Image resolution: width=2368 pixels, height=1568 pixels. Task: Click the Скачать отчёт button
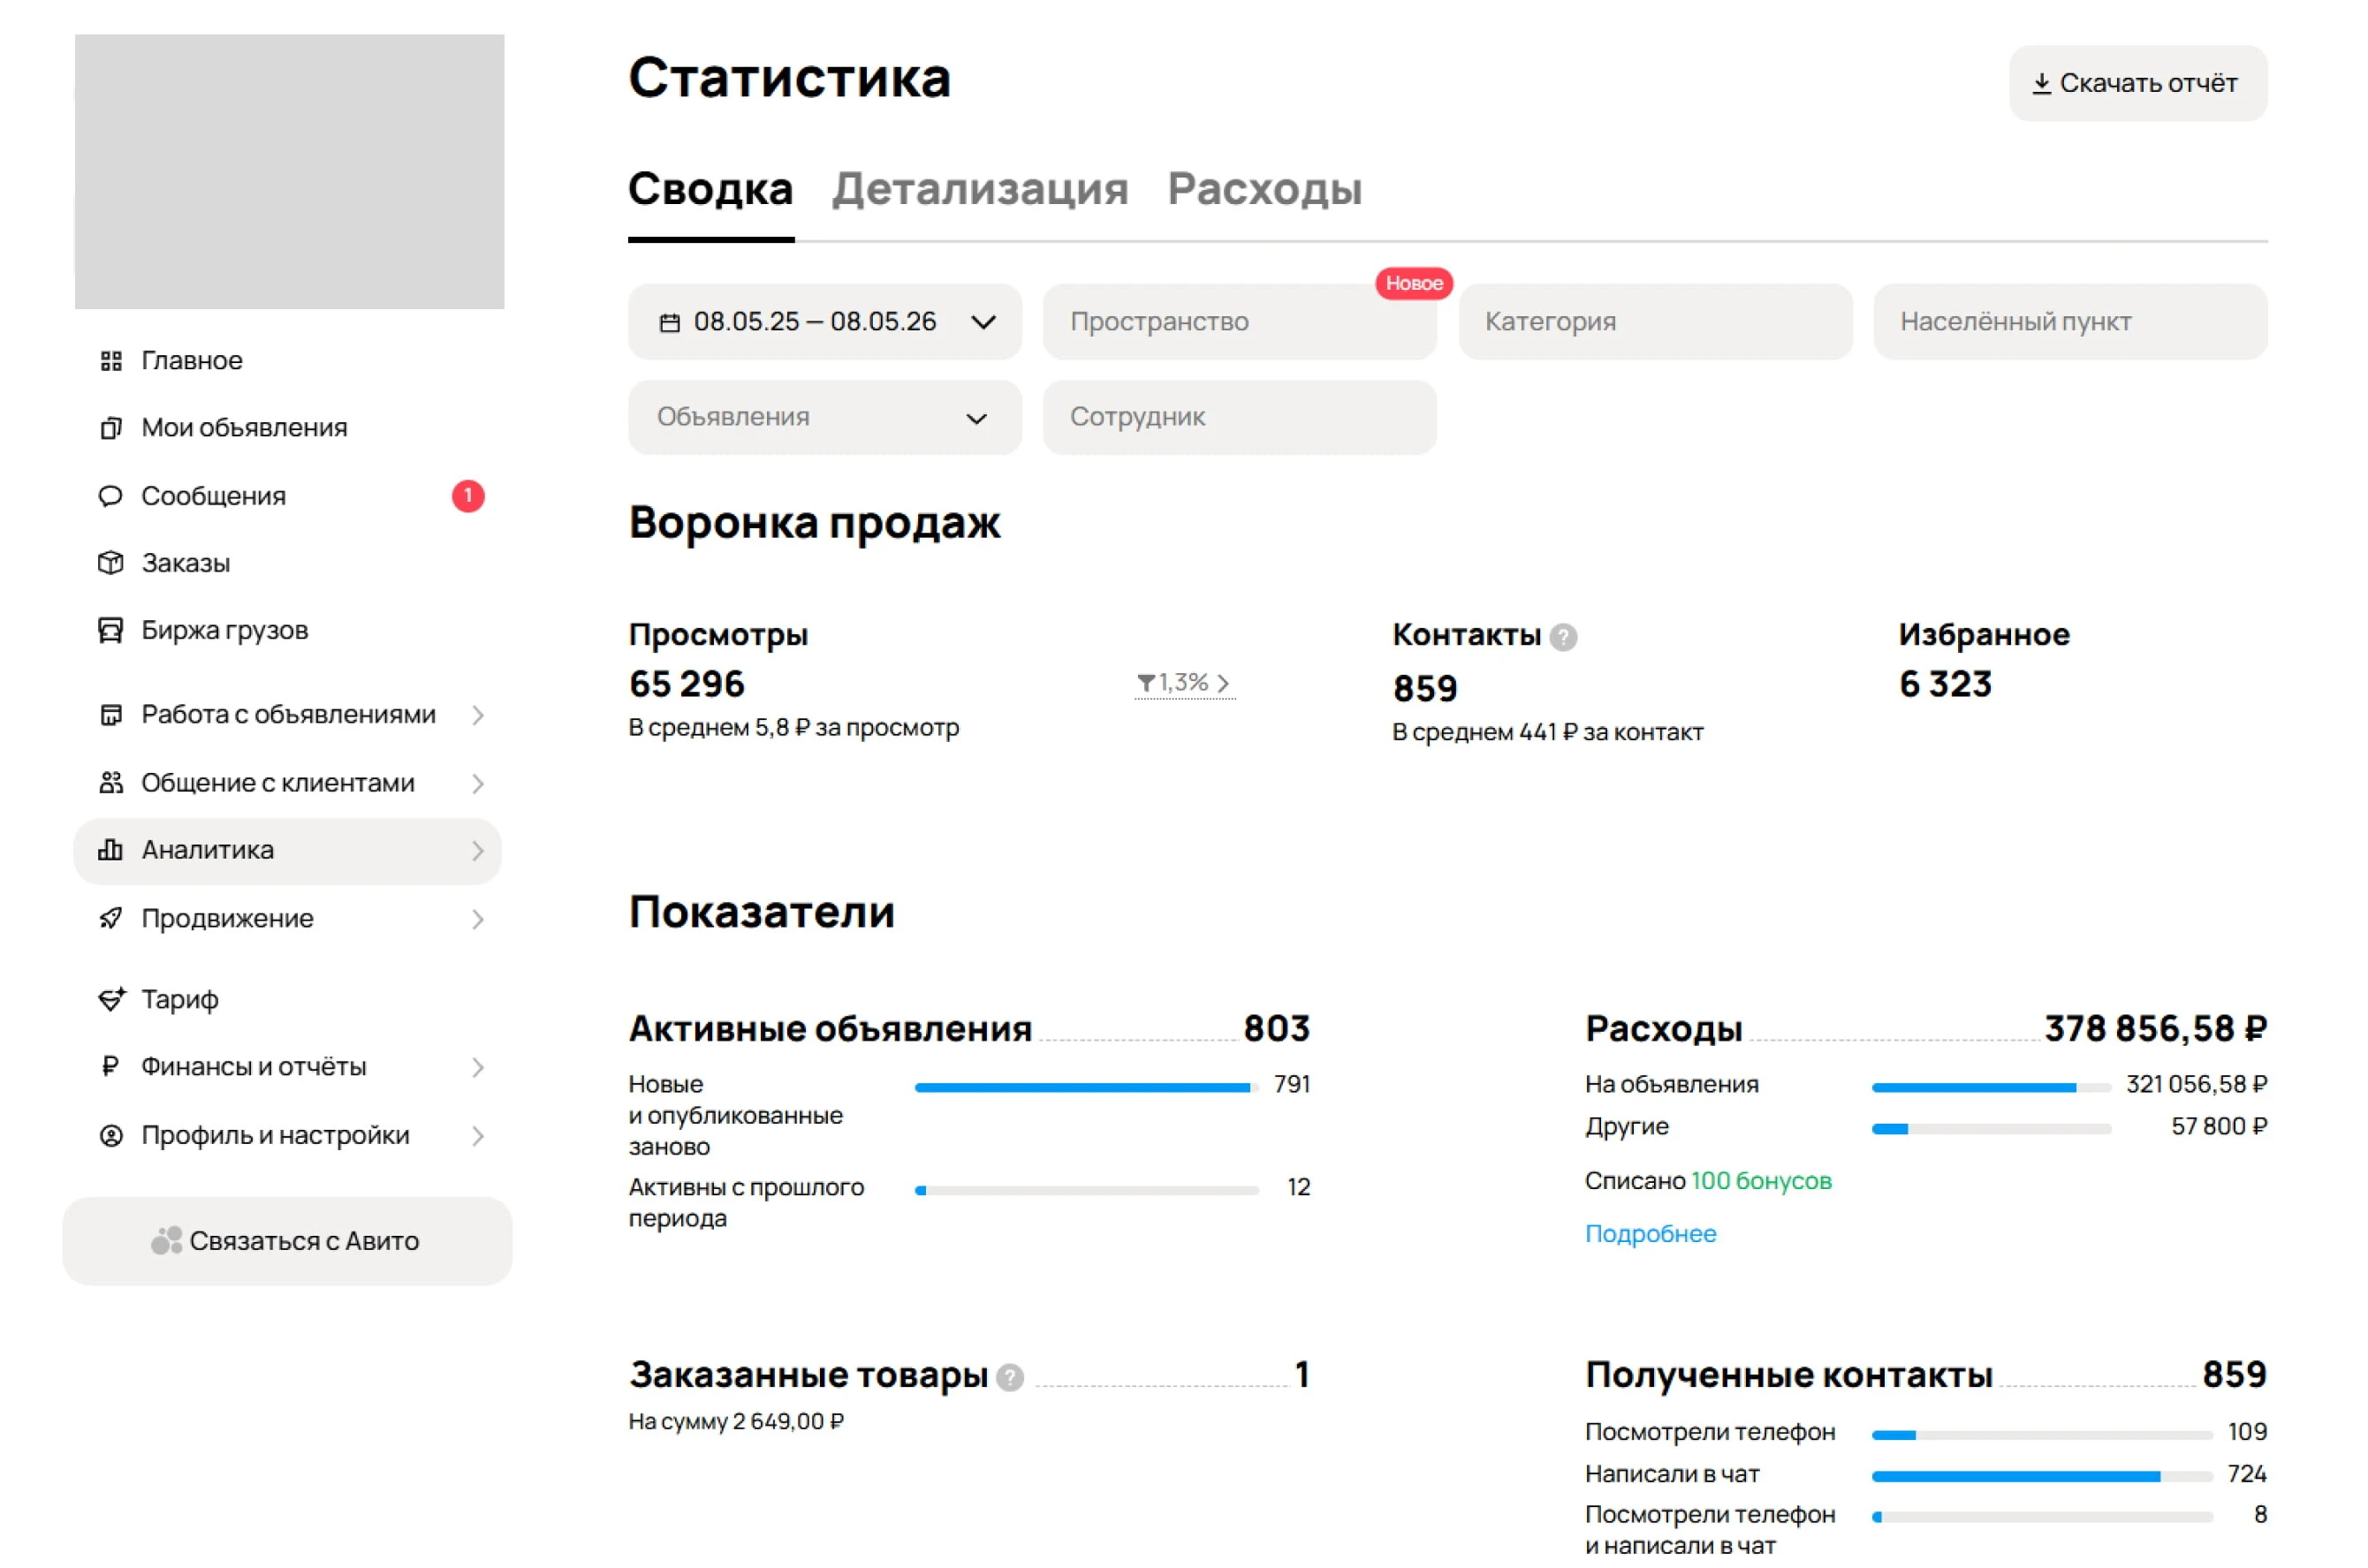[2138, 83]
